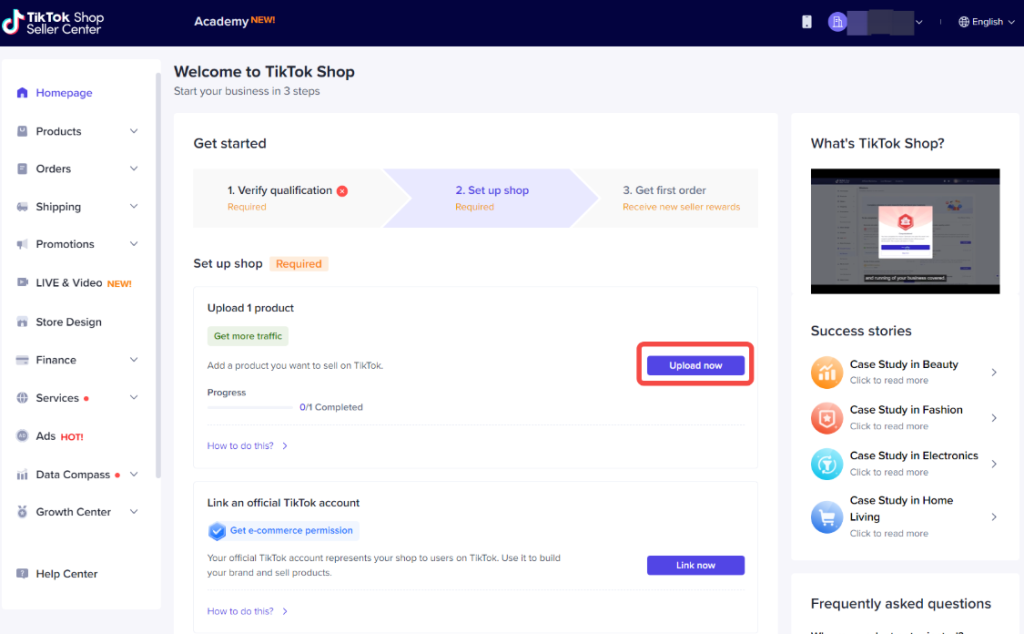Play the What's TikTok Shop video thumbnail
This screenshot has height=634, width=1024.
pos(905,231)
